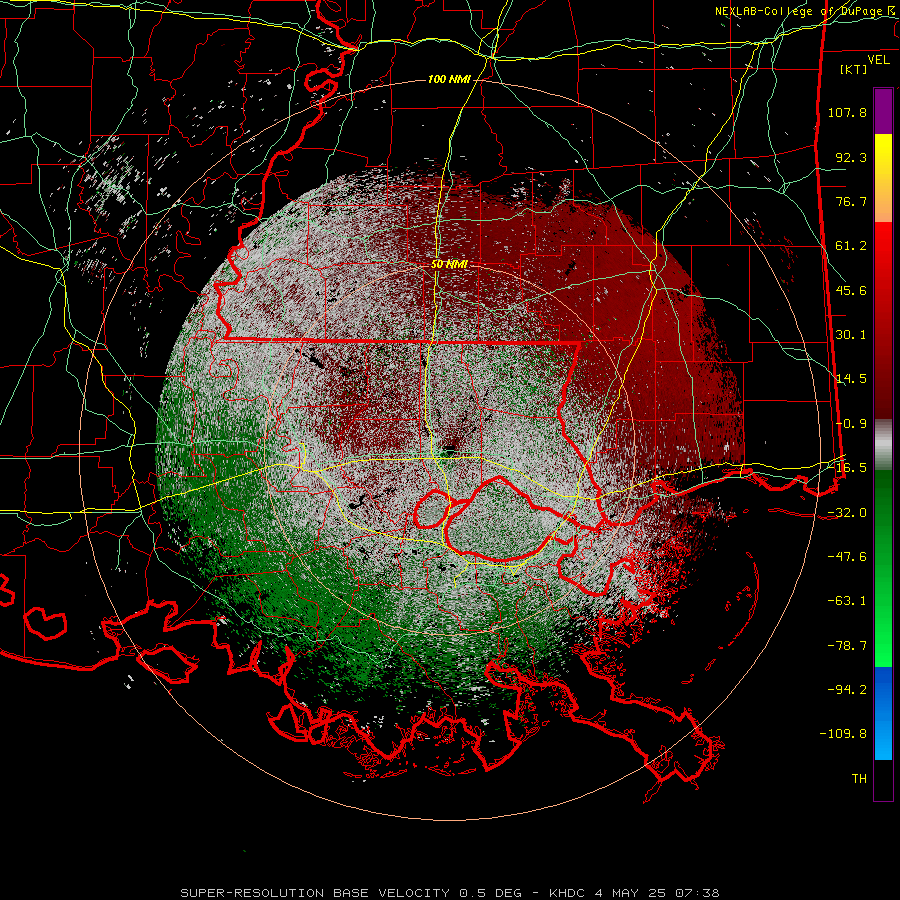Select the 30.1 value on the velocity scale
900x900 pixels.
tap(851, 335)
